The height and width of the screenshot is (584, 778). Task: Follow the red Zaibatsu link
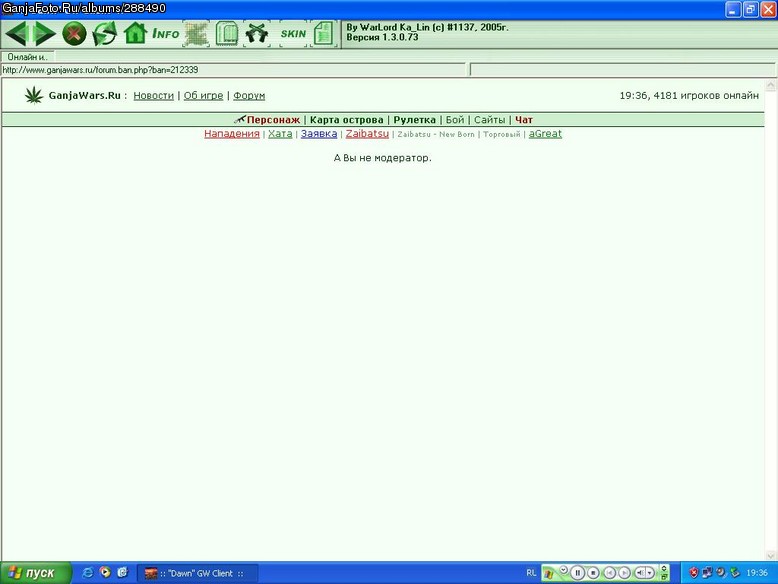pyautogui.click(x=367, y=133)
